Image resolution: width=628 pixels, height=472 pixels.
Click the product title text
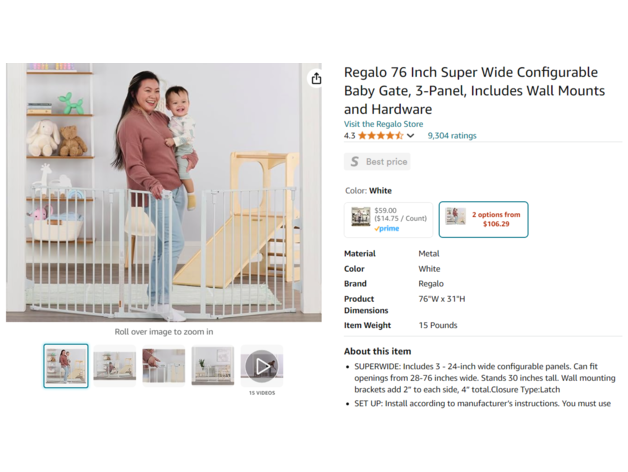pyautogui.click(x=474, y=90)
